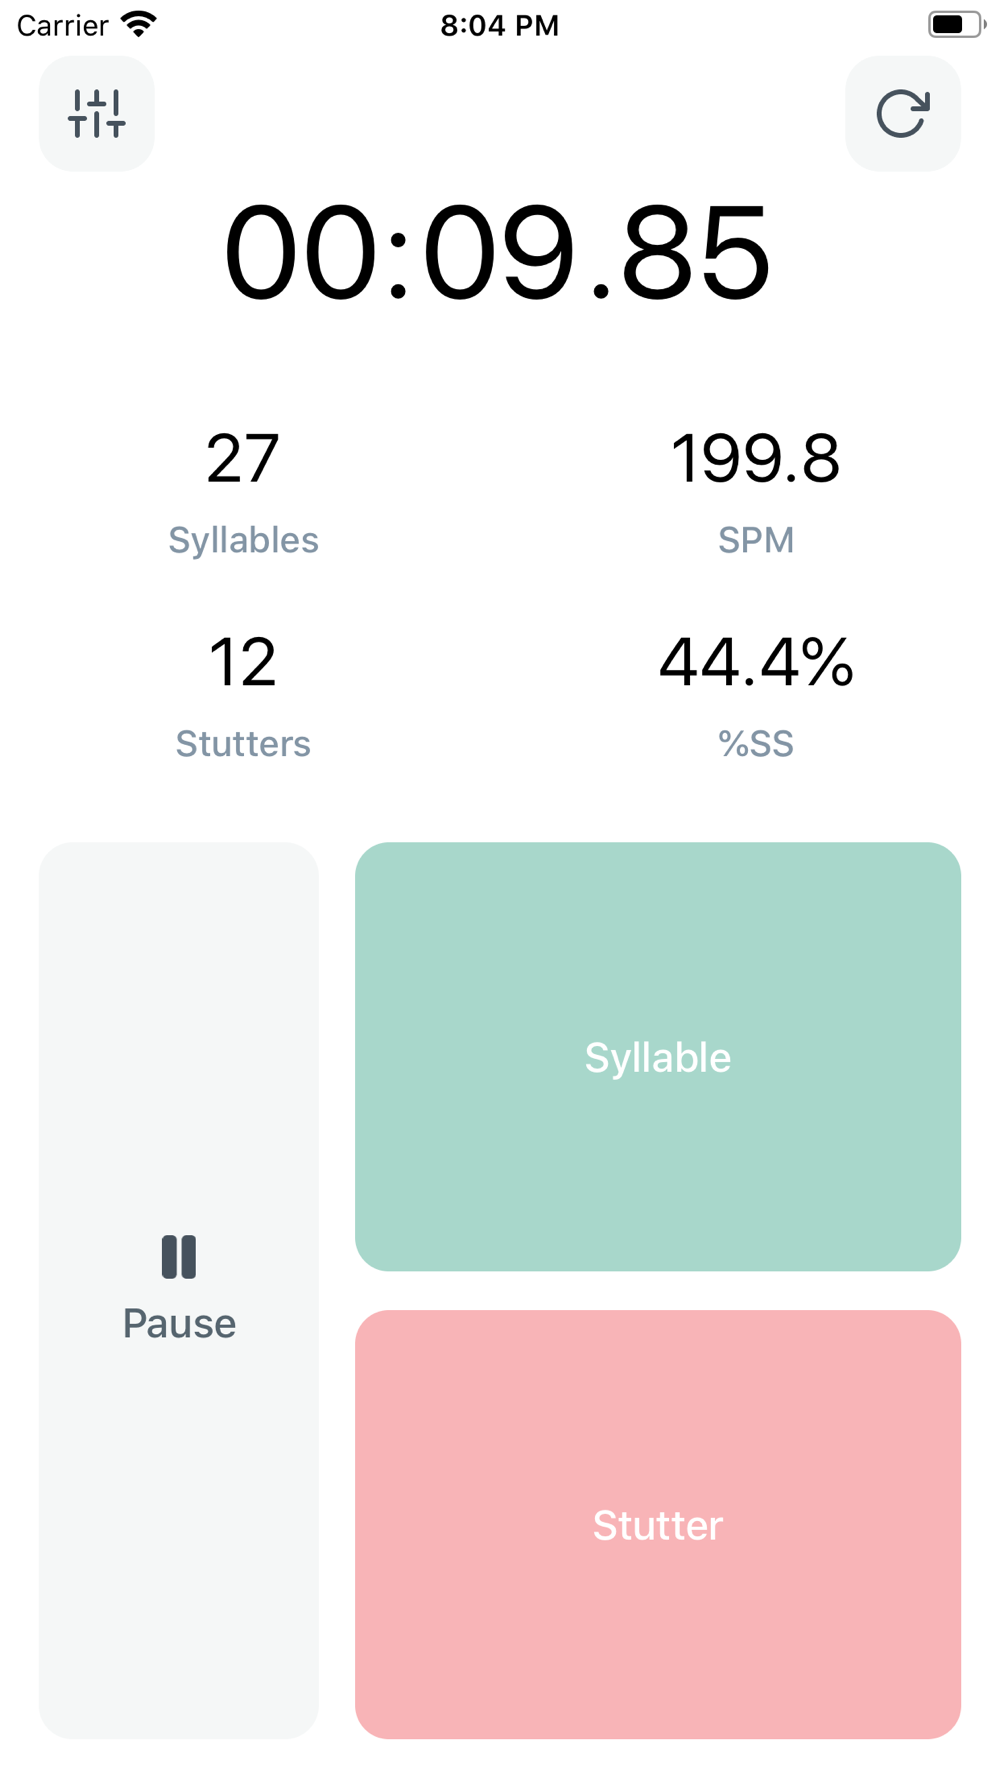This screenshot has width=1000, height=1778.
Task: Tap the Syllables label
Action: (x=243, y=540)
